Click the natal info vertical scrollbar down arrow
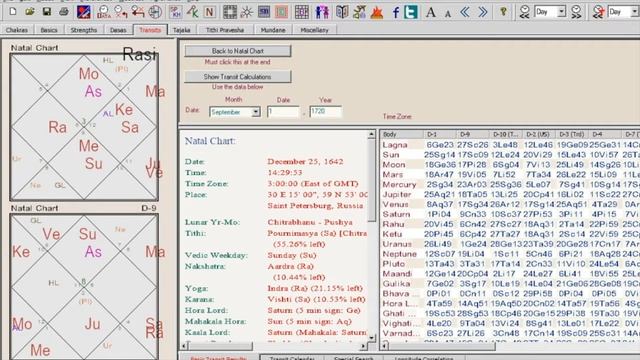 (x=371, y=338)
